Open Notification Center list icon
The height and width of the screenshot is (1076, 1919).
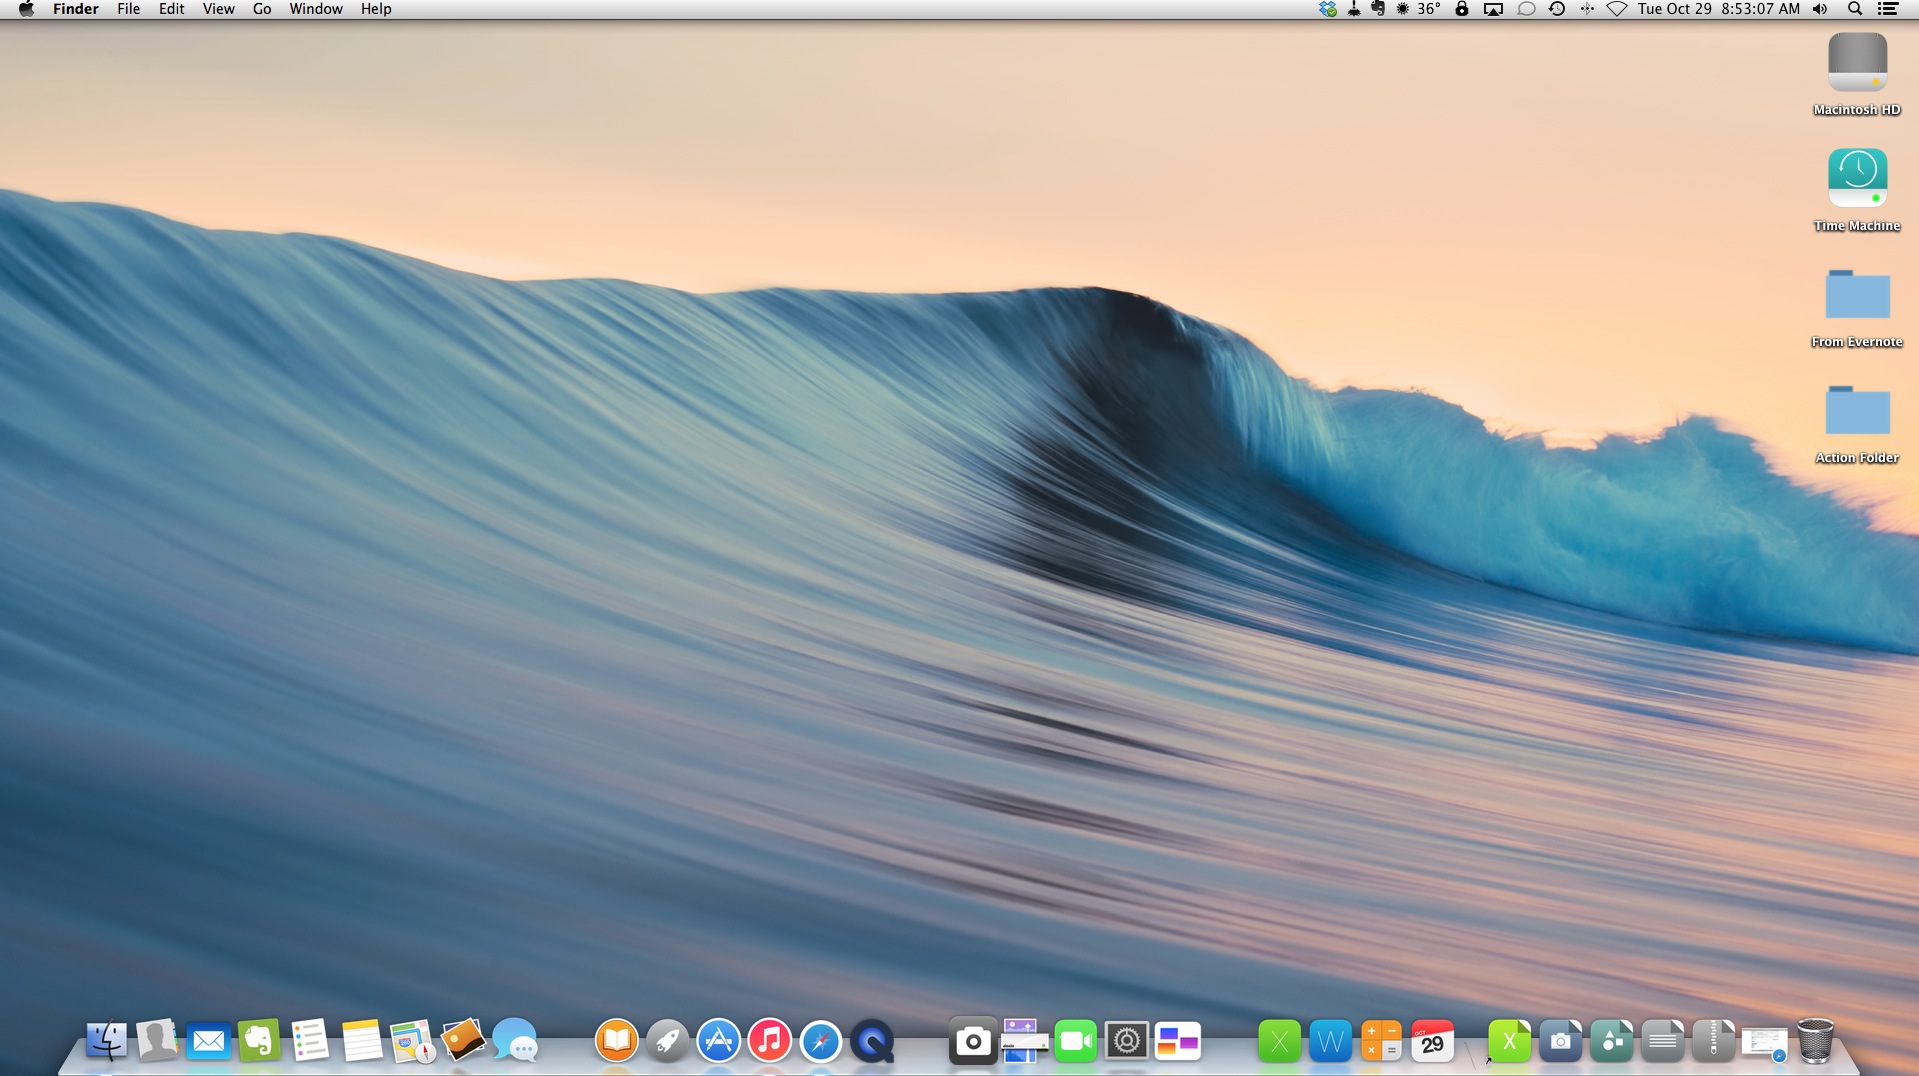[1888, 9]
